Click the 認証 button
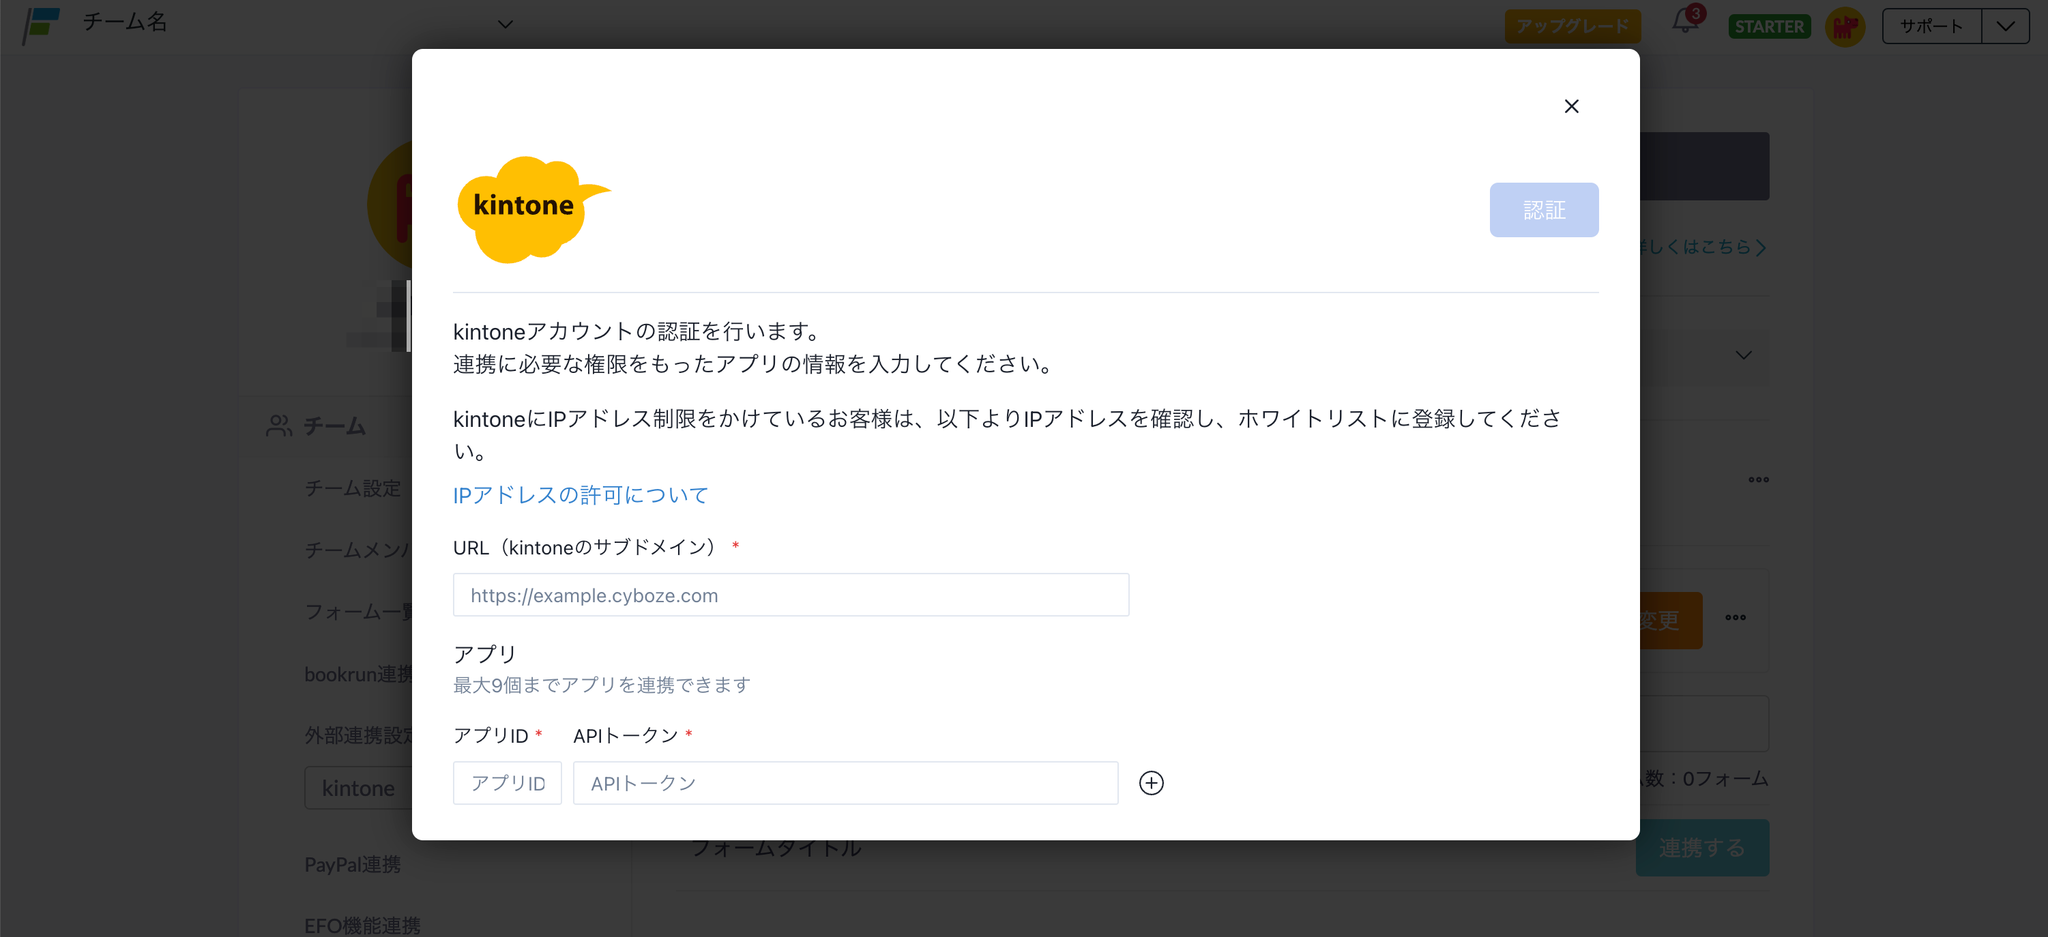 1544,210
